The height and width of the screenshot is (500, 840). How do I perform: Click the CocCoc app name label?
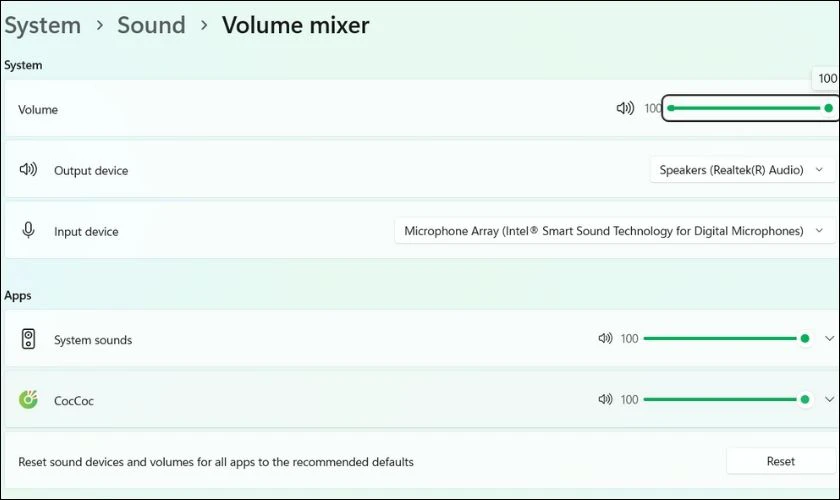pyautogui.click(x=74, y=401)
